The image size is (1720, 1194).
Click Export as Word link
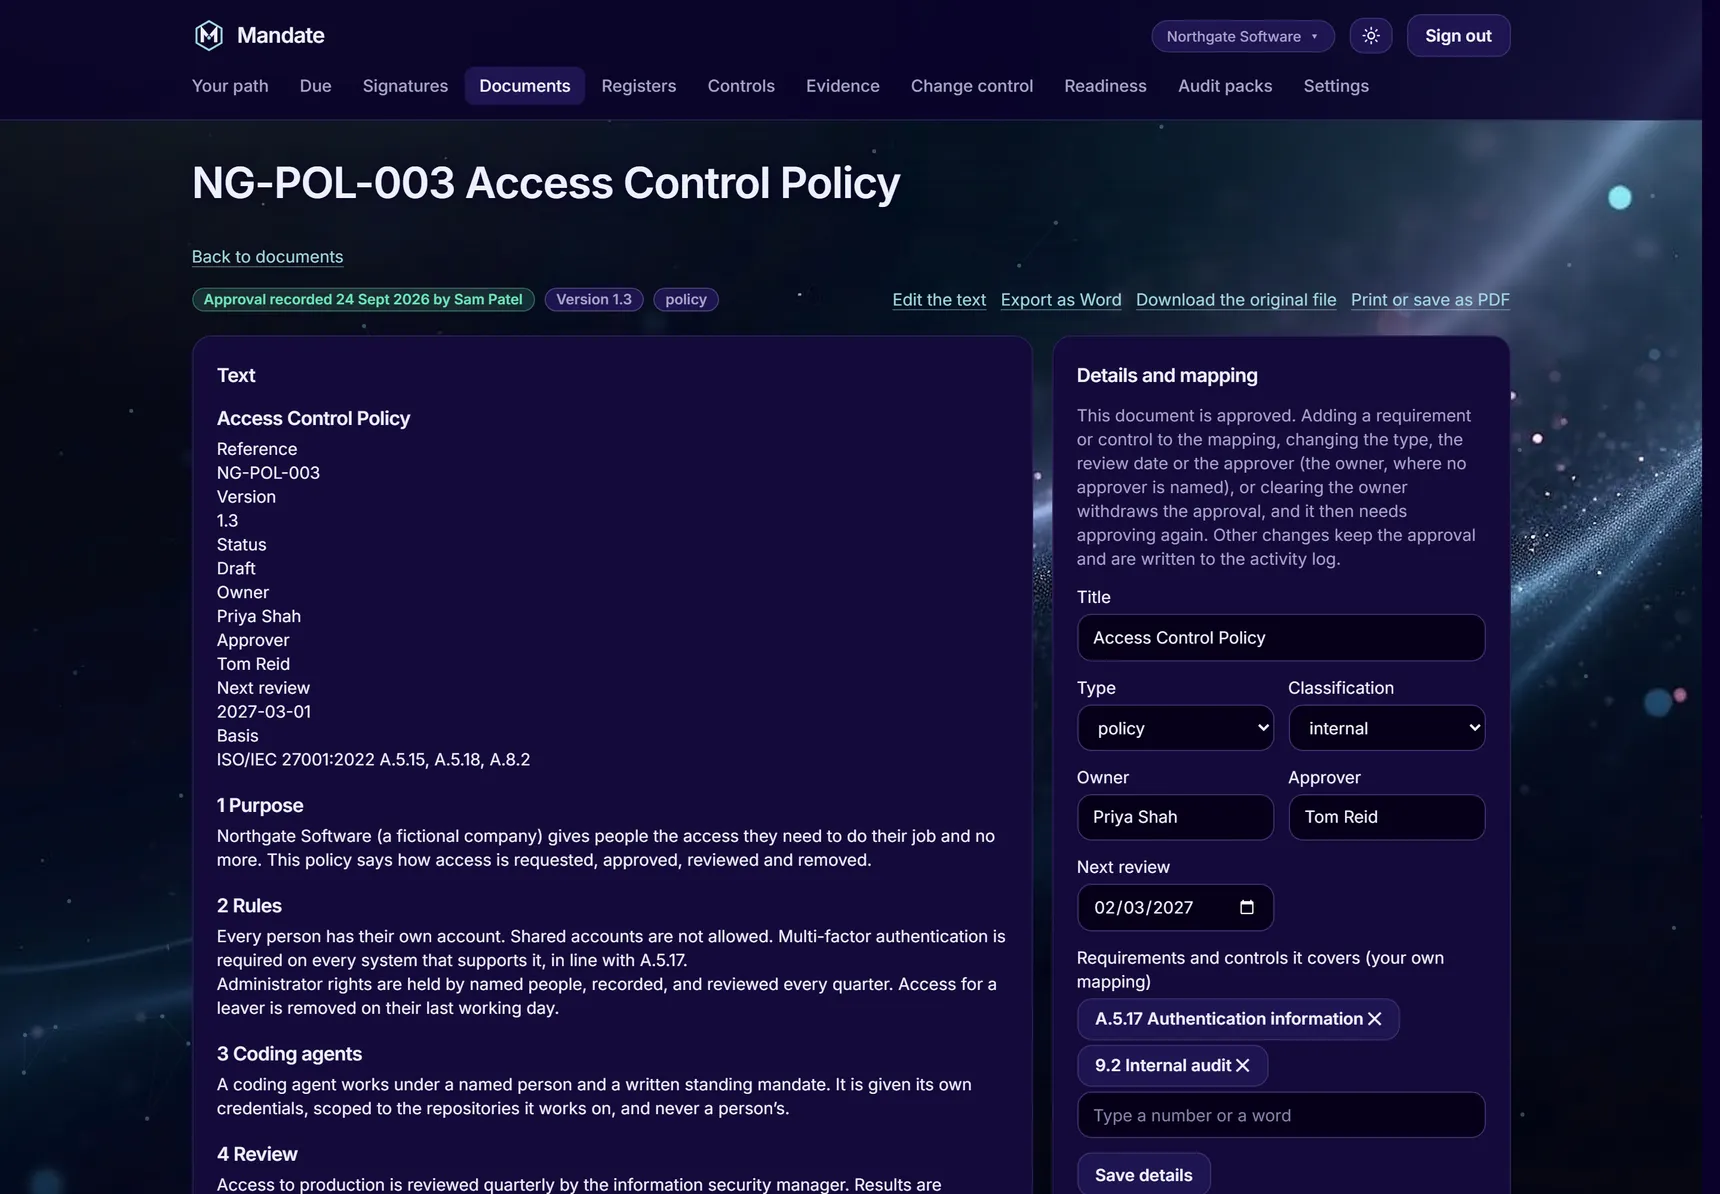point(1061,300)
